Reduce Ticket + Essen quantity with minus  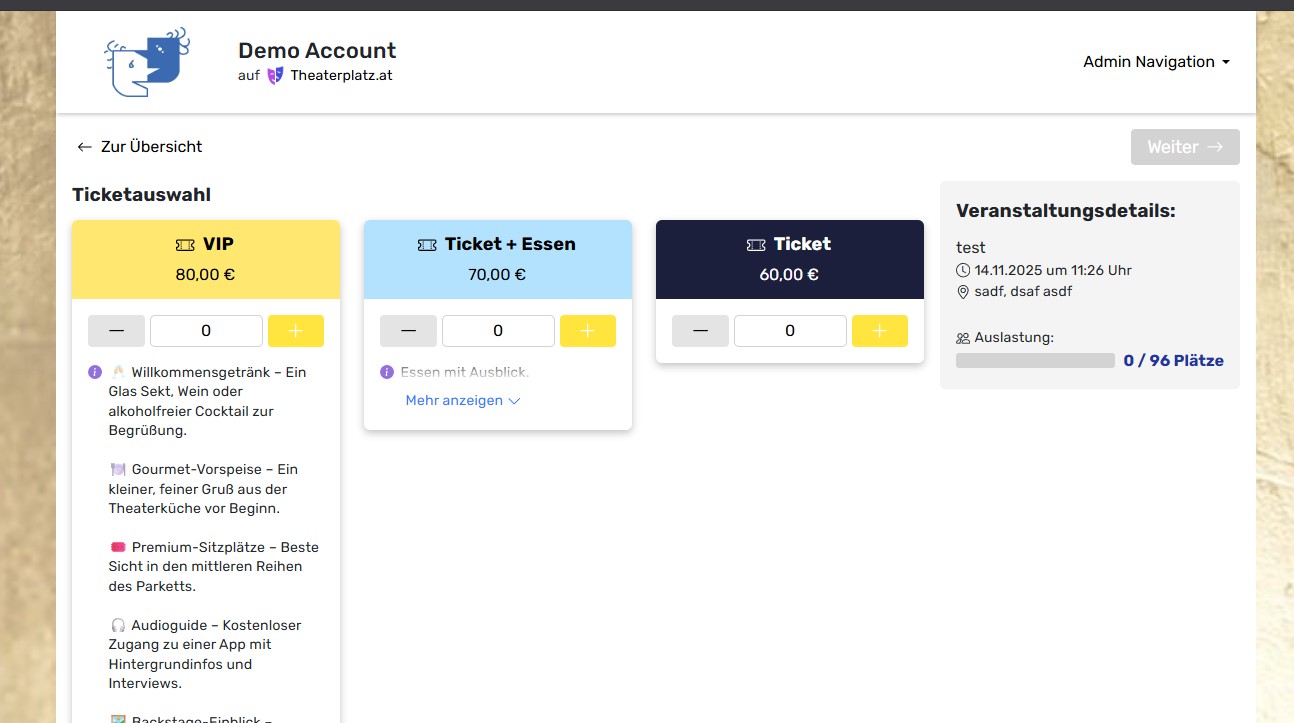408,331
